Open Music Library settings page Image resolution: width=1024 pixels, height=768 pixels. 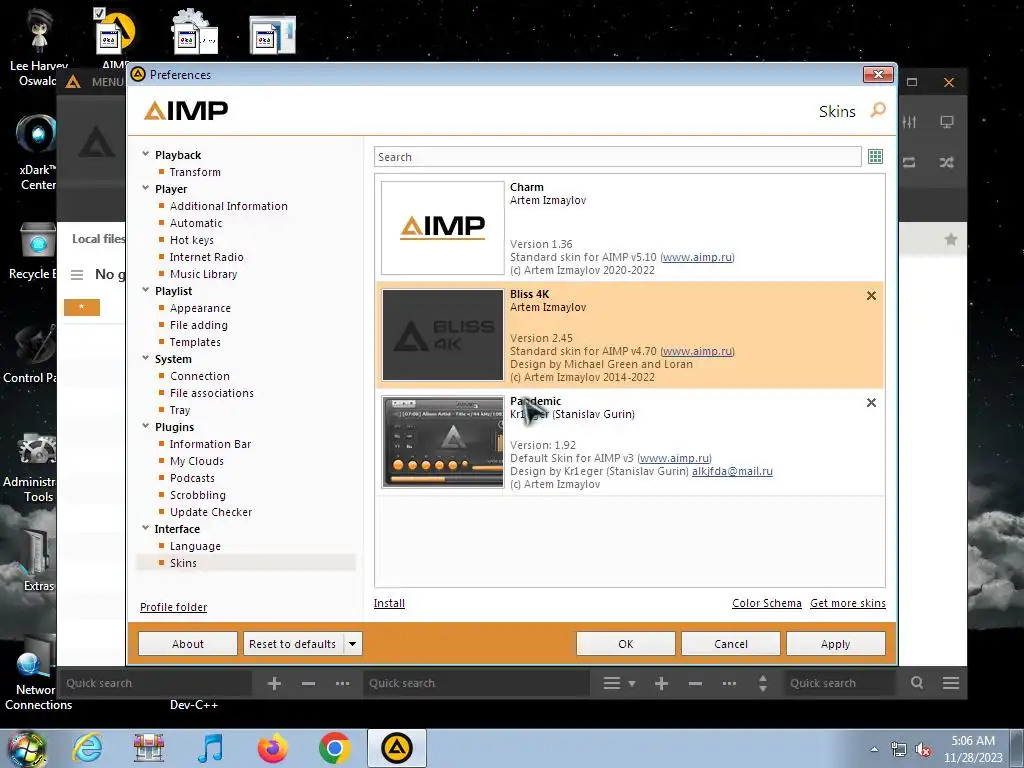point(203,274)
